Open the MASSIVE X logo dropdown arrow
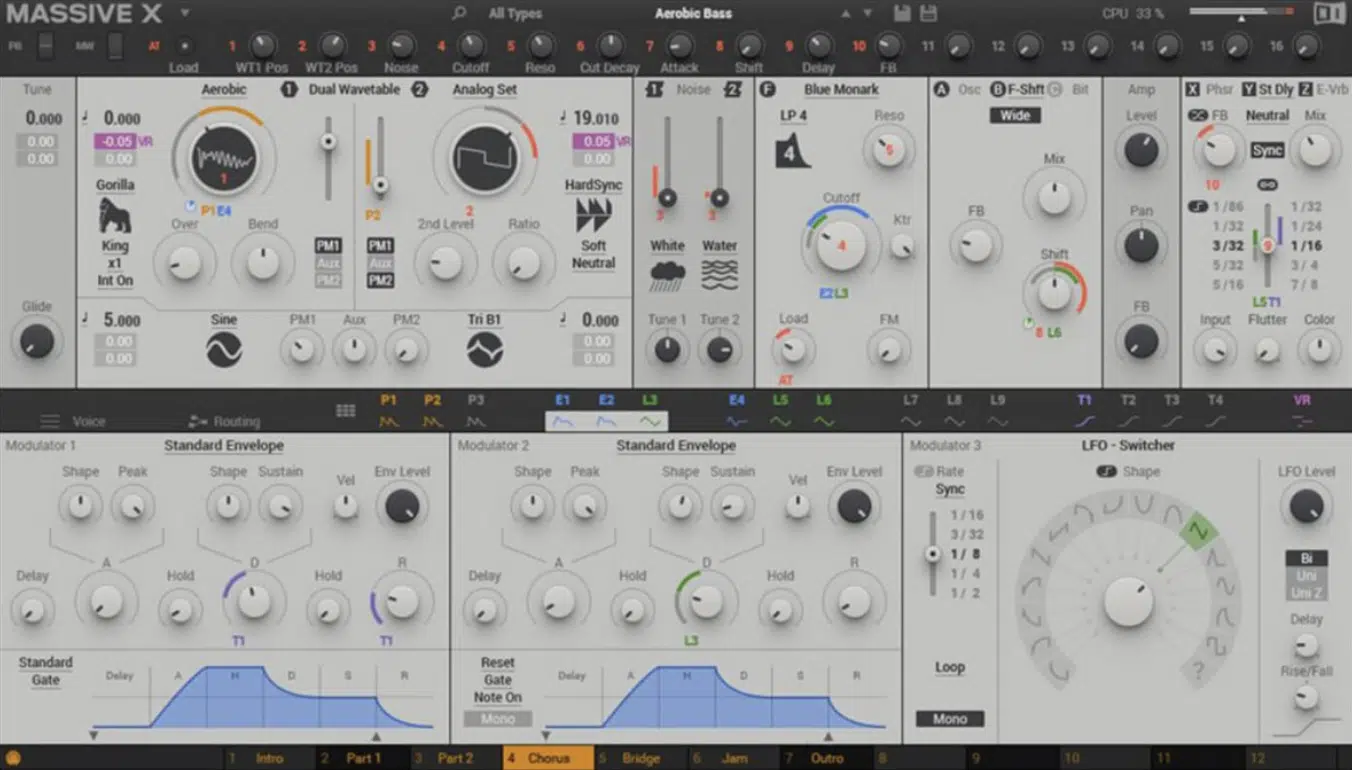Image resolution: width=1352 pixels, height=770 pixels. coord(184,13)
